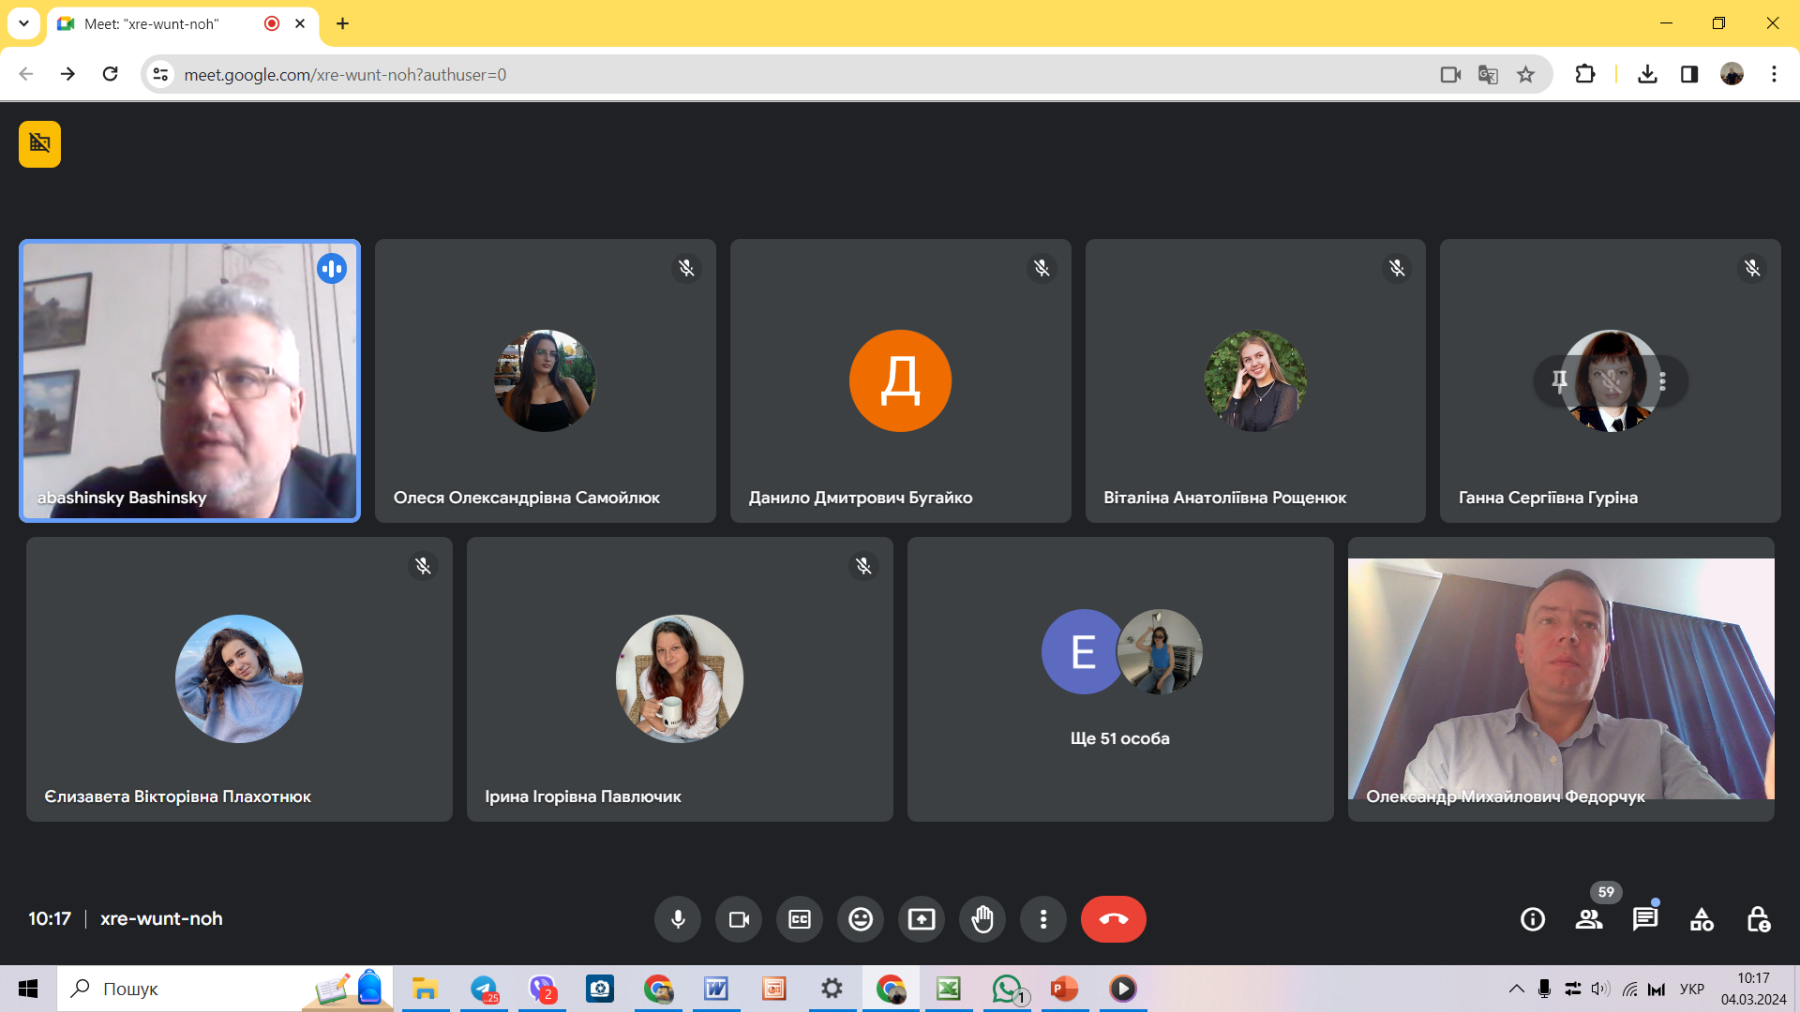Viewport: 1800px width, 1012px height.
Task: Turn on closed captions
Action: point(800,919)
